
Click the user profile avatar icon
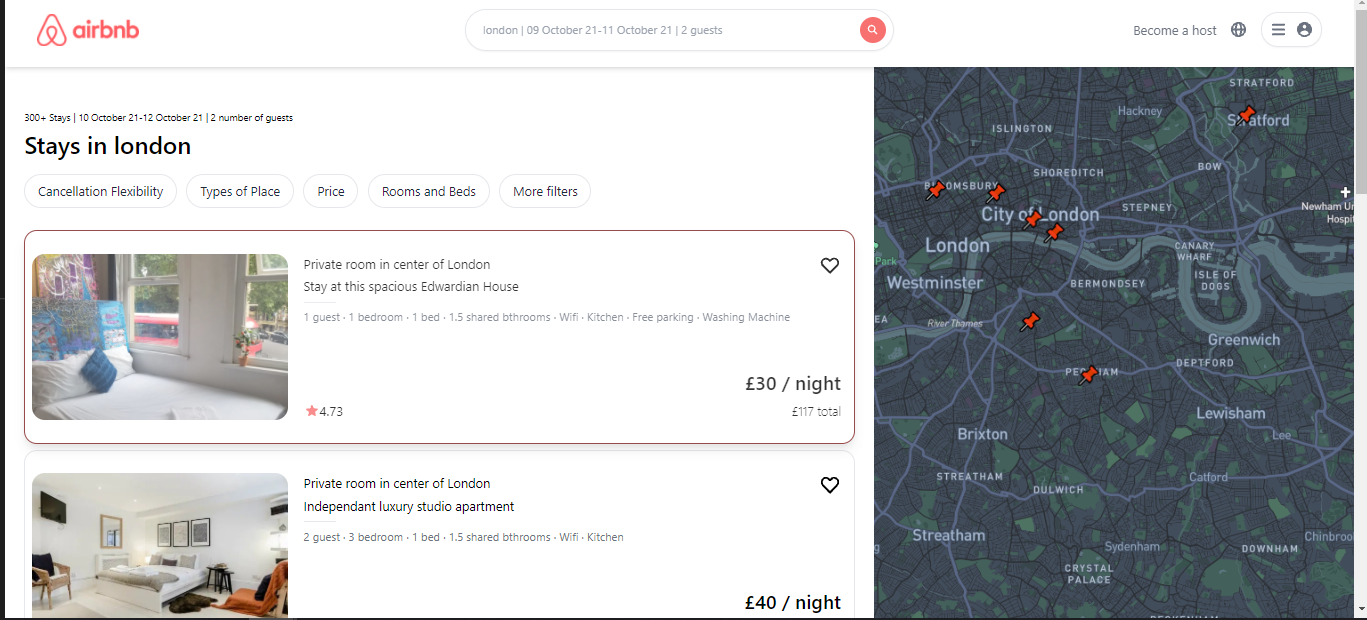1304,30
